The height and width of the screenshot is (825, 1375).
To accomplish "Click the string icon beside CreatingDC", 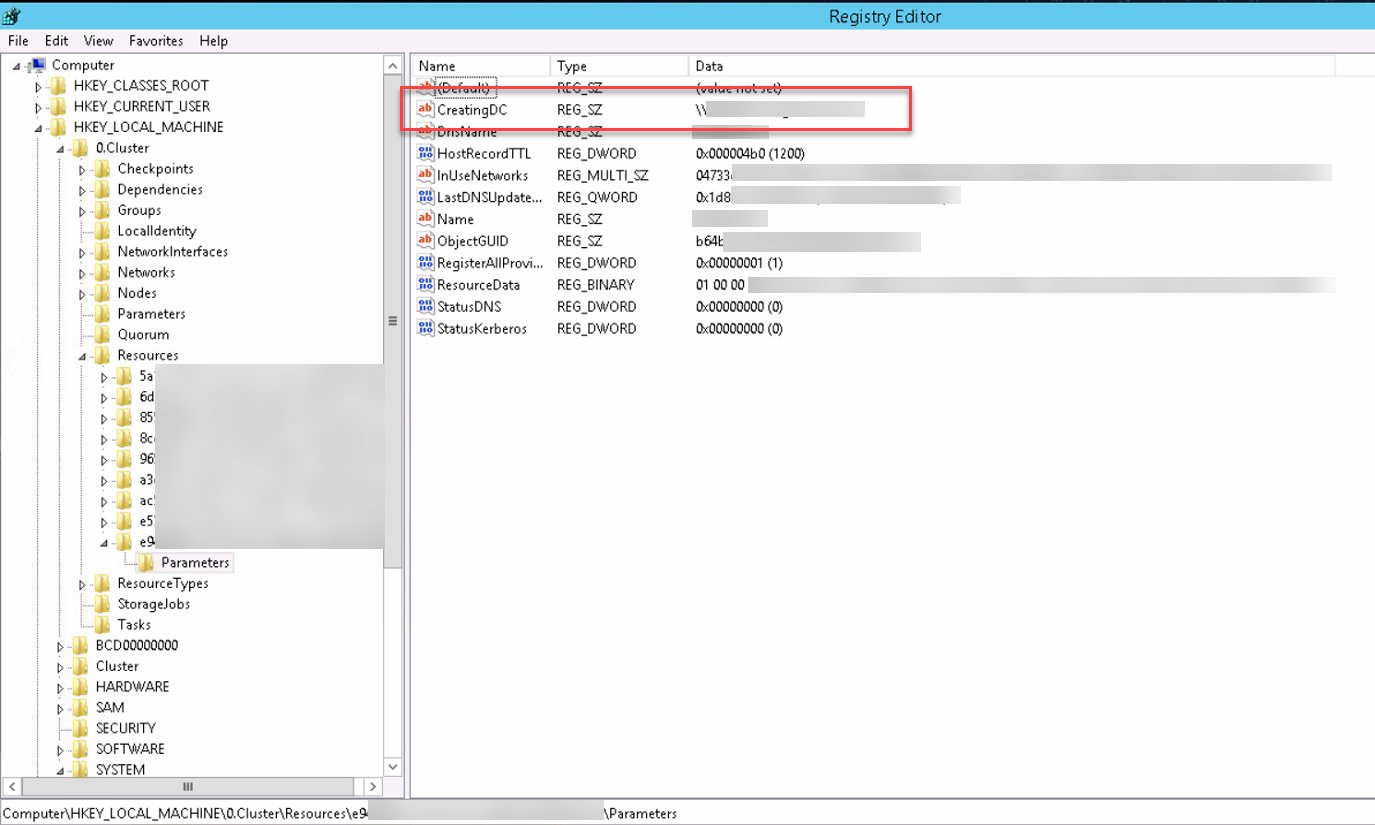I will coord(423,109).
